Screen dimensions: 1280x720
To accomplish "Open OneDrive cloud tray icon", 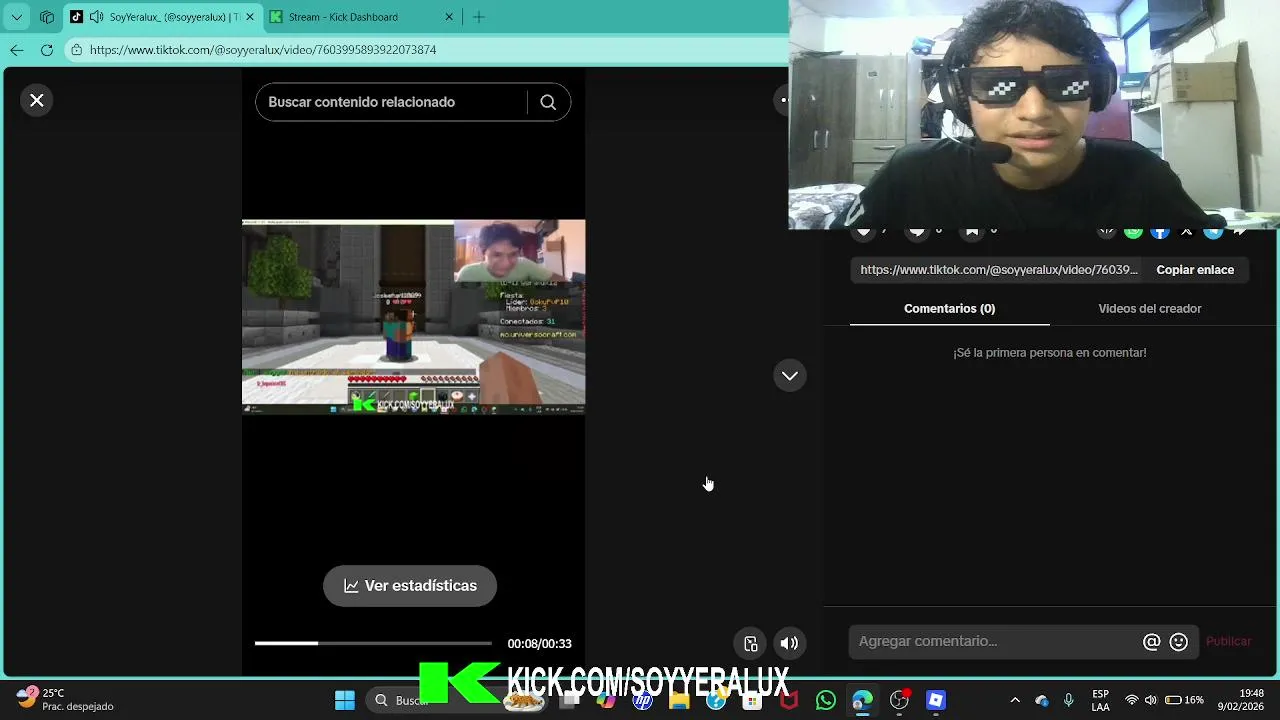I will coord(1042,700).
